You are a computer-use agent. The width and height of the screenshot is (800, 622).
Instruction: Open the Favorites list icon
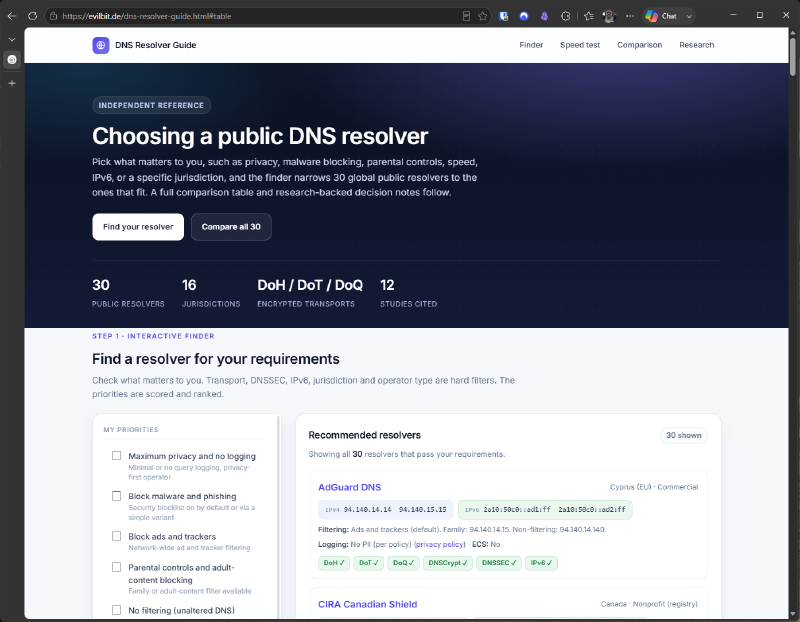pyautogui.click(x=589, y=16)
